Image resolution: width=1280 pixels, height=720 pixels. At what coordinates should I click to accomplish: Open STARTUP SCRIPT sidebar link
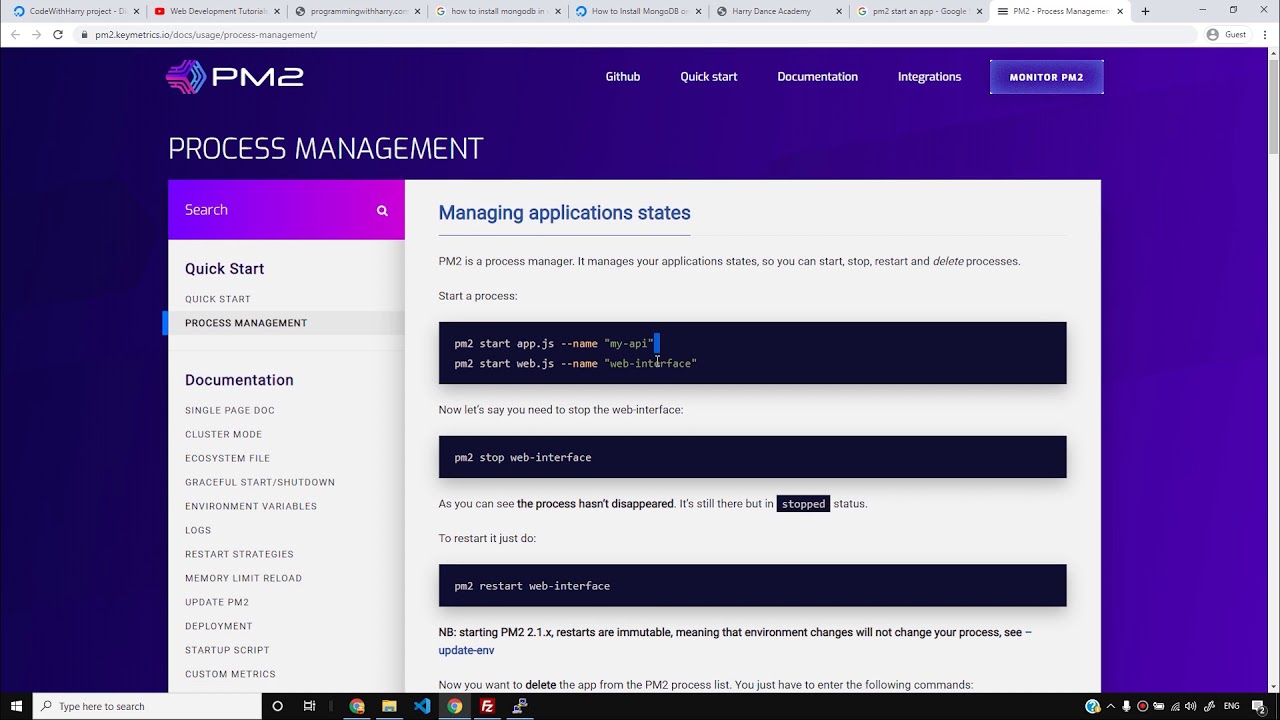pyautogui.click(x=227, y=650)
